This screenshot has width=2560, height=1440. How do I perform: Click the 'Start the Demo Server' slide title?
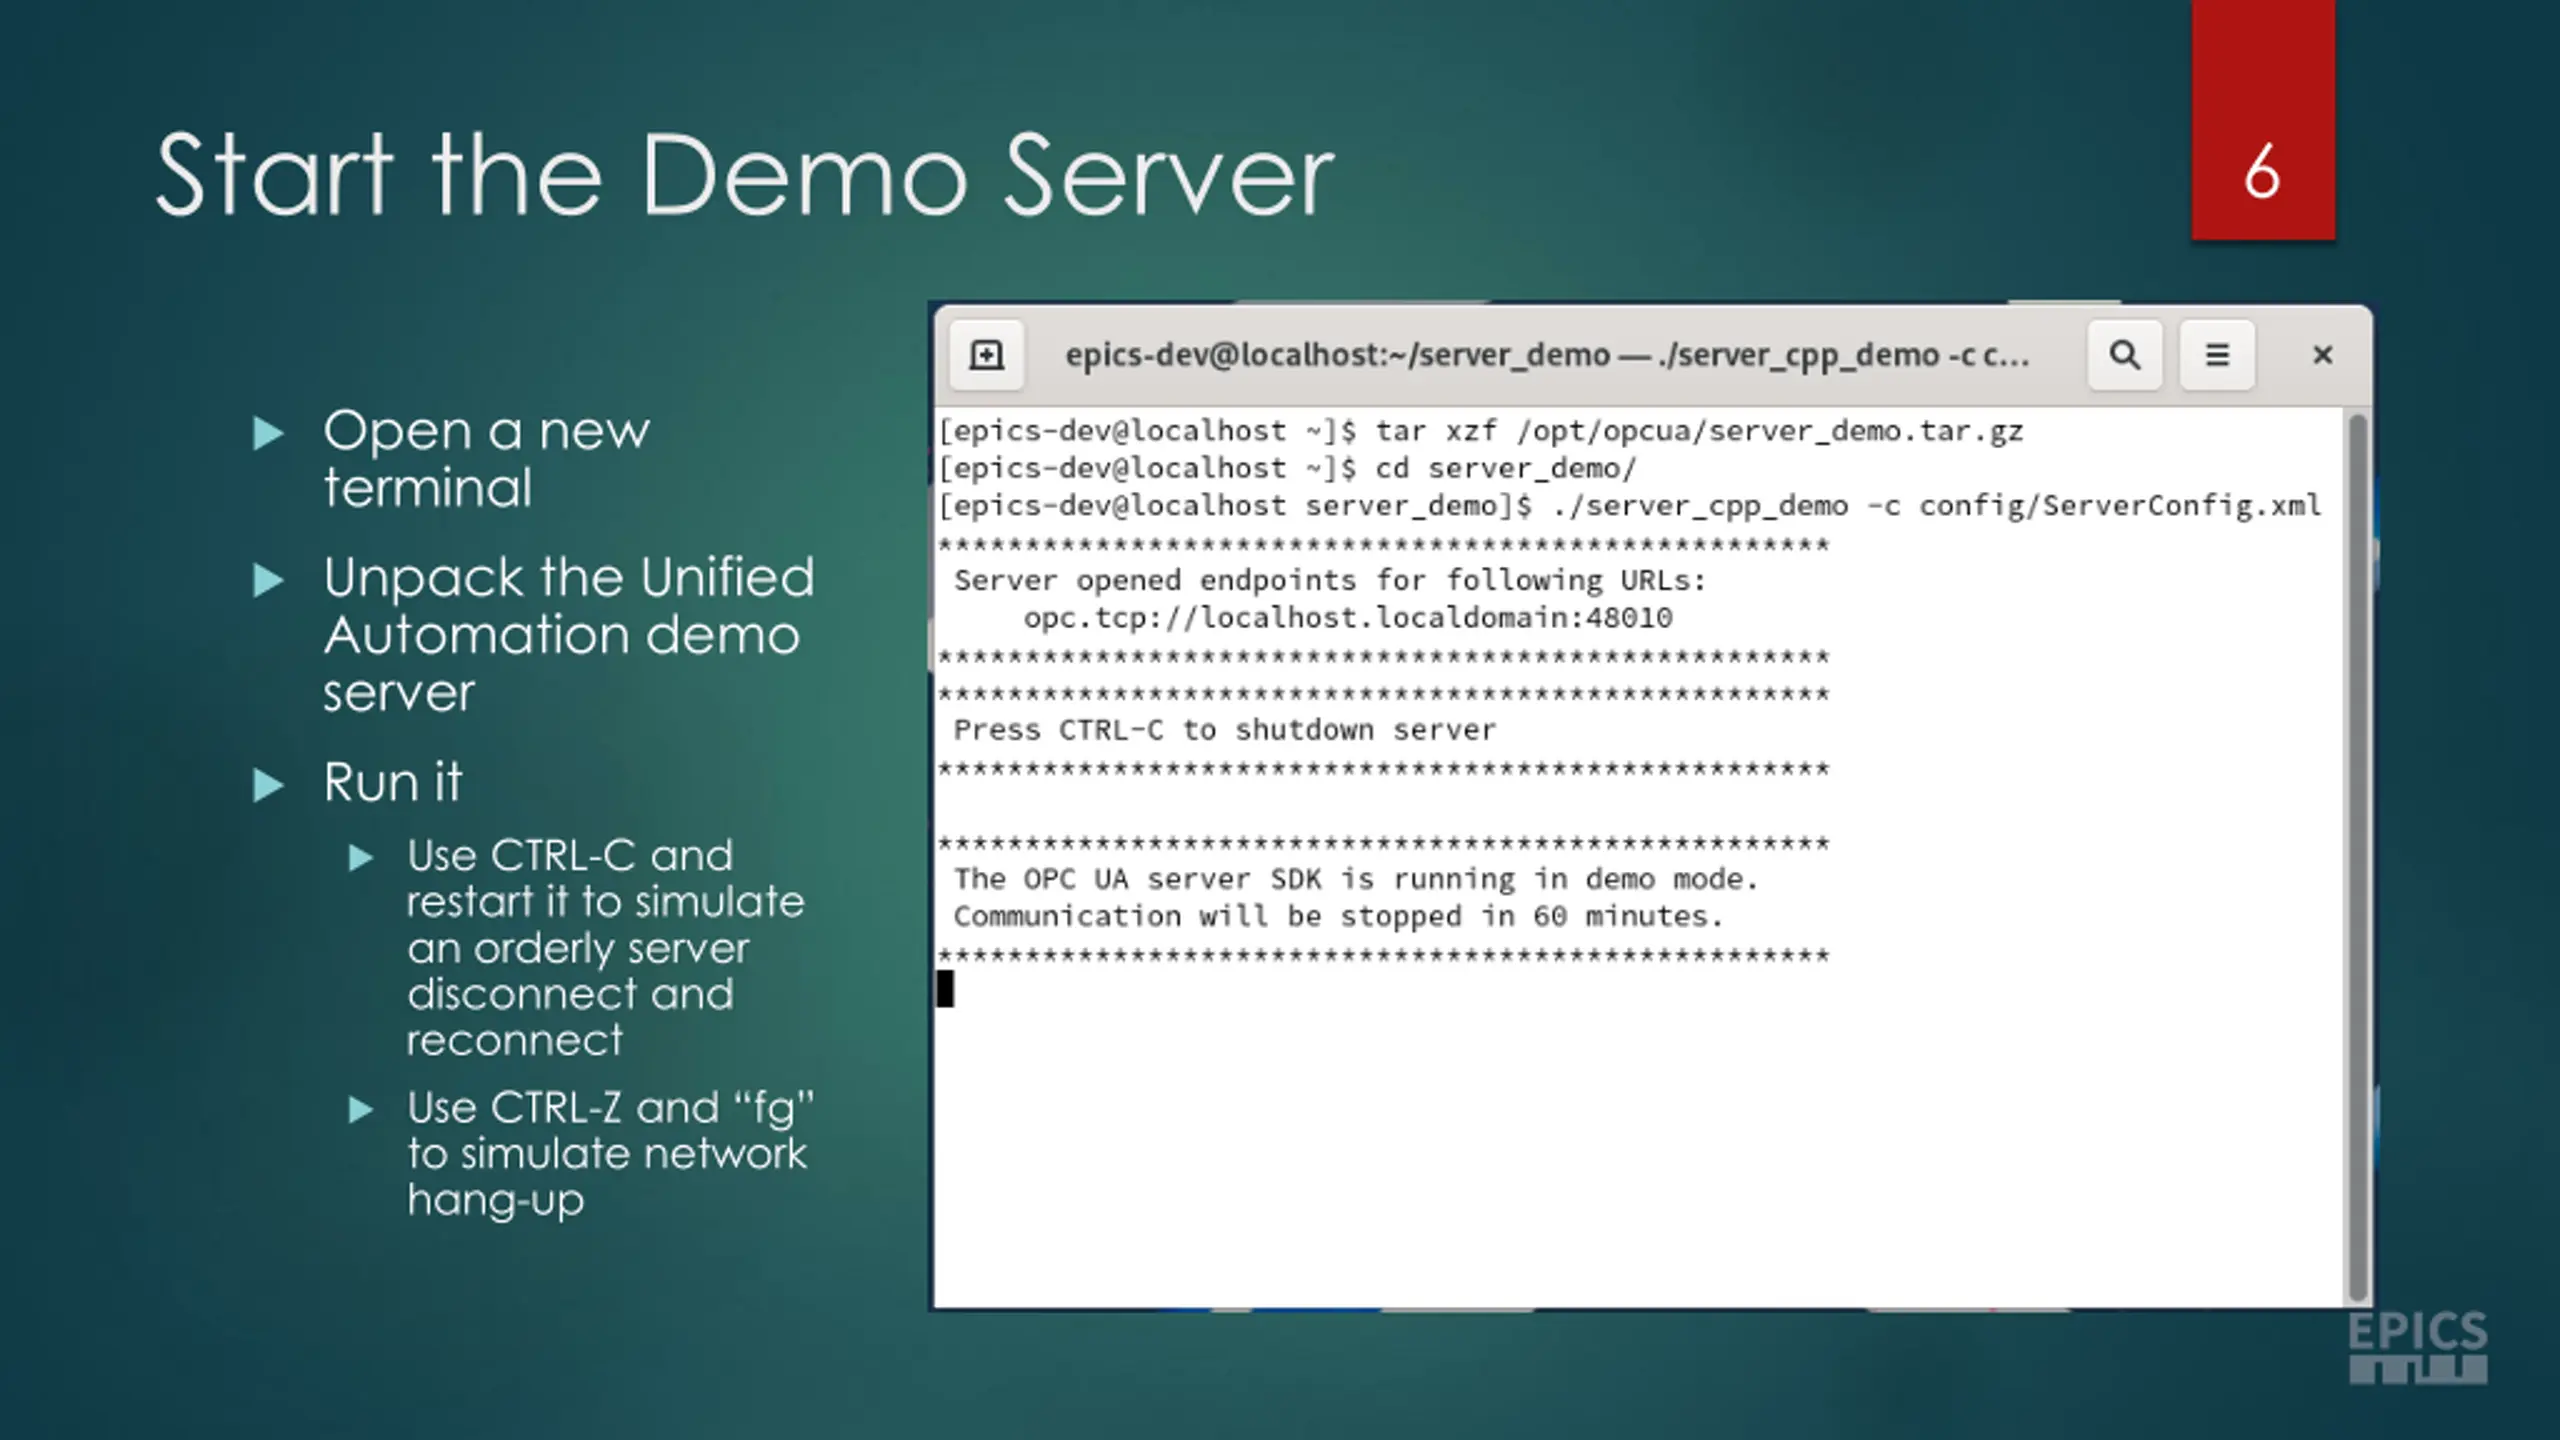tap(745, 176)
